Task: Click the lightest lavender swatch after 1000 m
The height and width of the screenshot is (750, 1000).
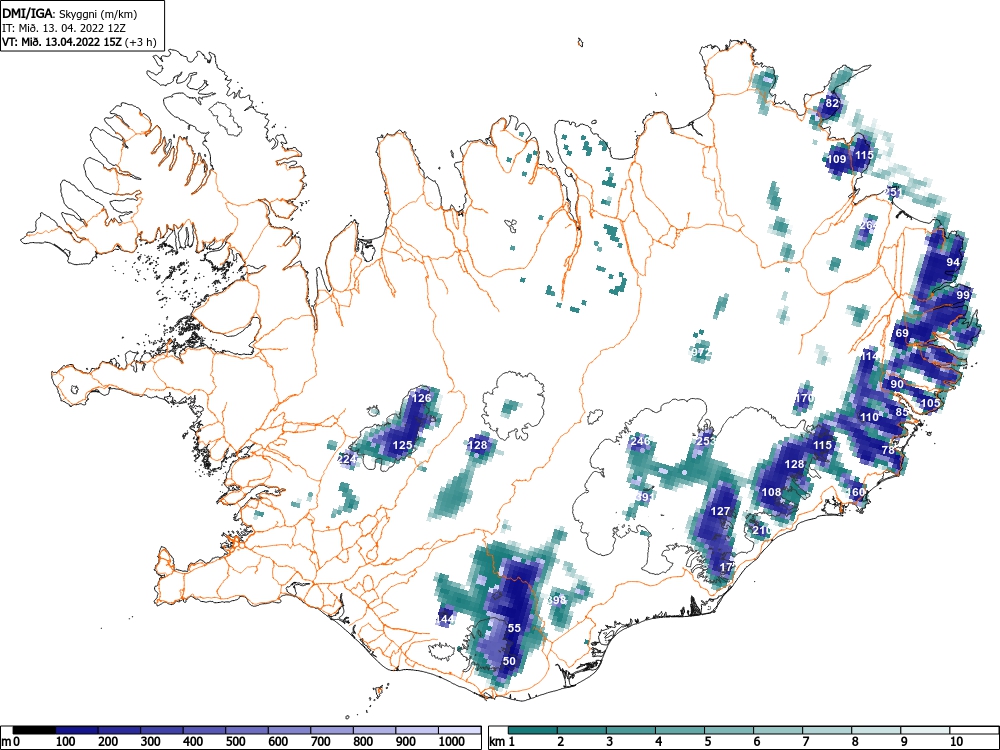Action: (x=459, y=730)
